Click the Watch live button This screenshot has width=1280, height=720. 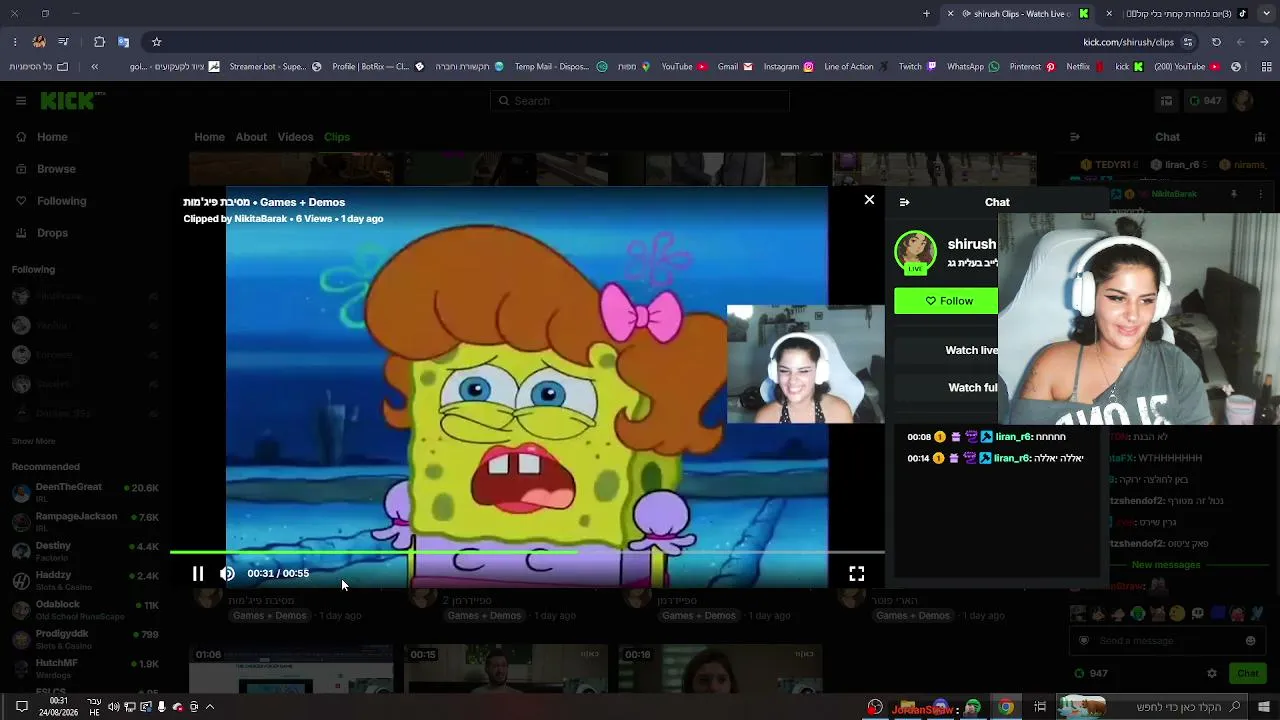(x=946, y=350)
